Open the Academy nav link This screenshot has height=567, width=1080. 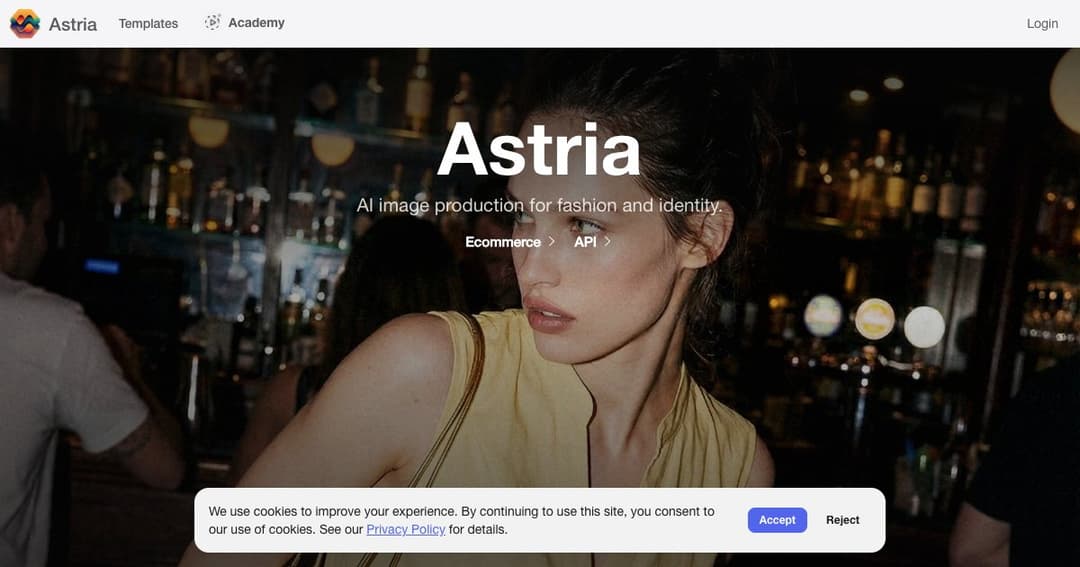pos(256,23)
